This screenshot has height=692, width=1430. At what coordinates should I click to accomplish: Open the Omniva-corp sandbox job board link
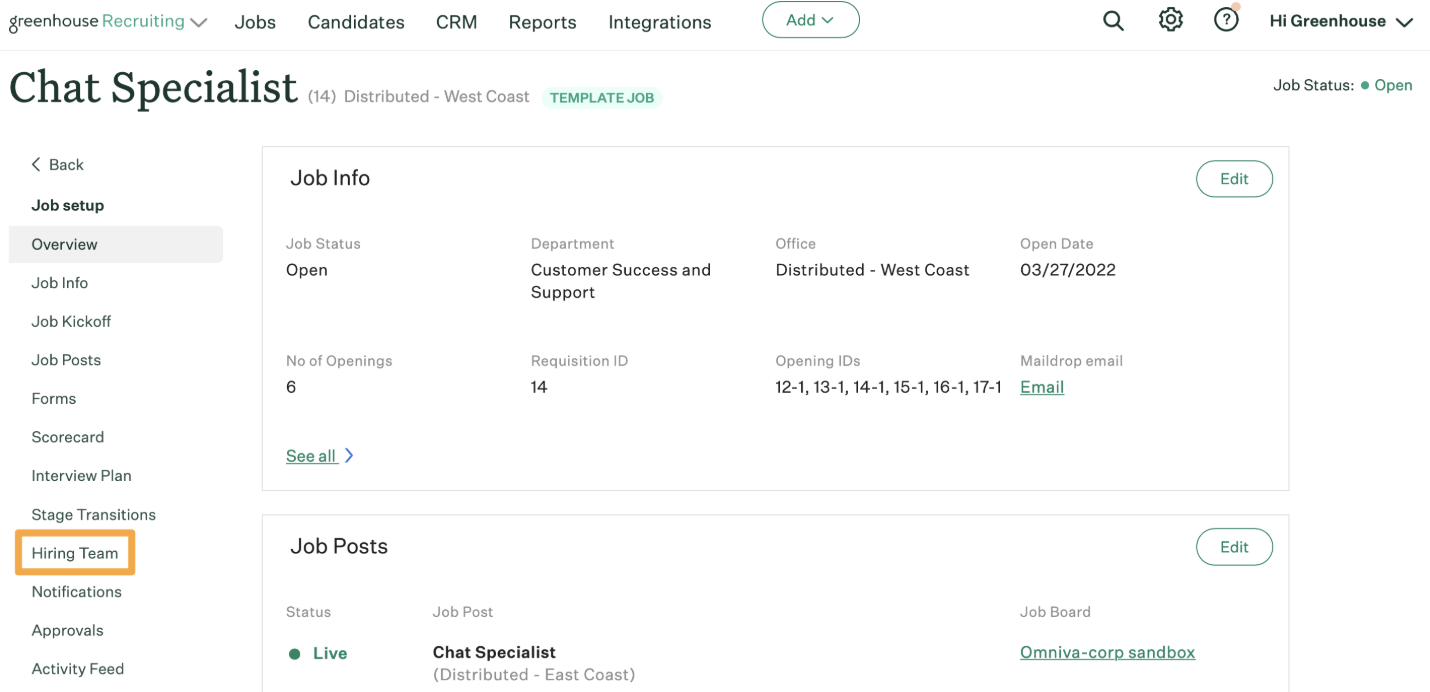(1107, 652)
